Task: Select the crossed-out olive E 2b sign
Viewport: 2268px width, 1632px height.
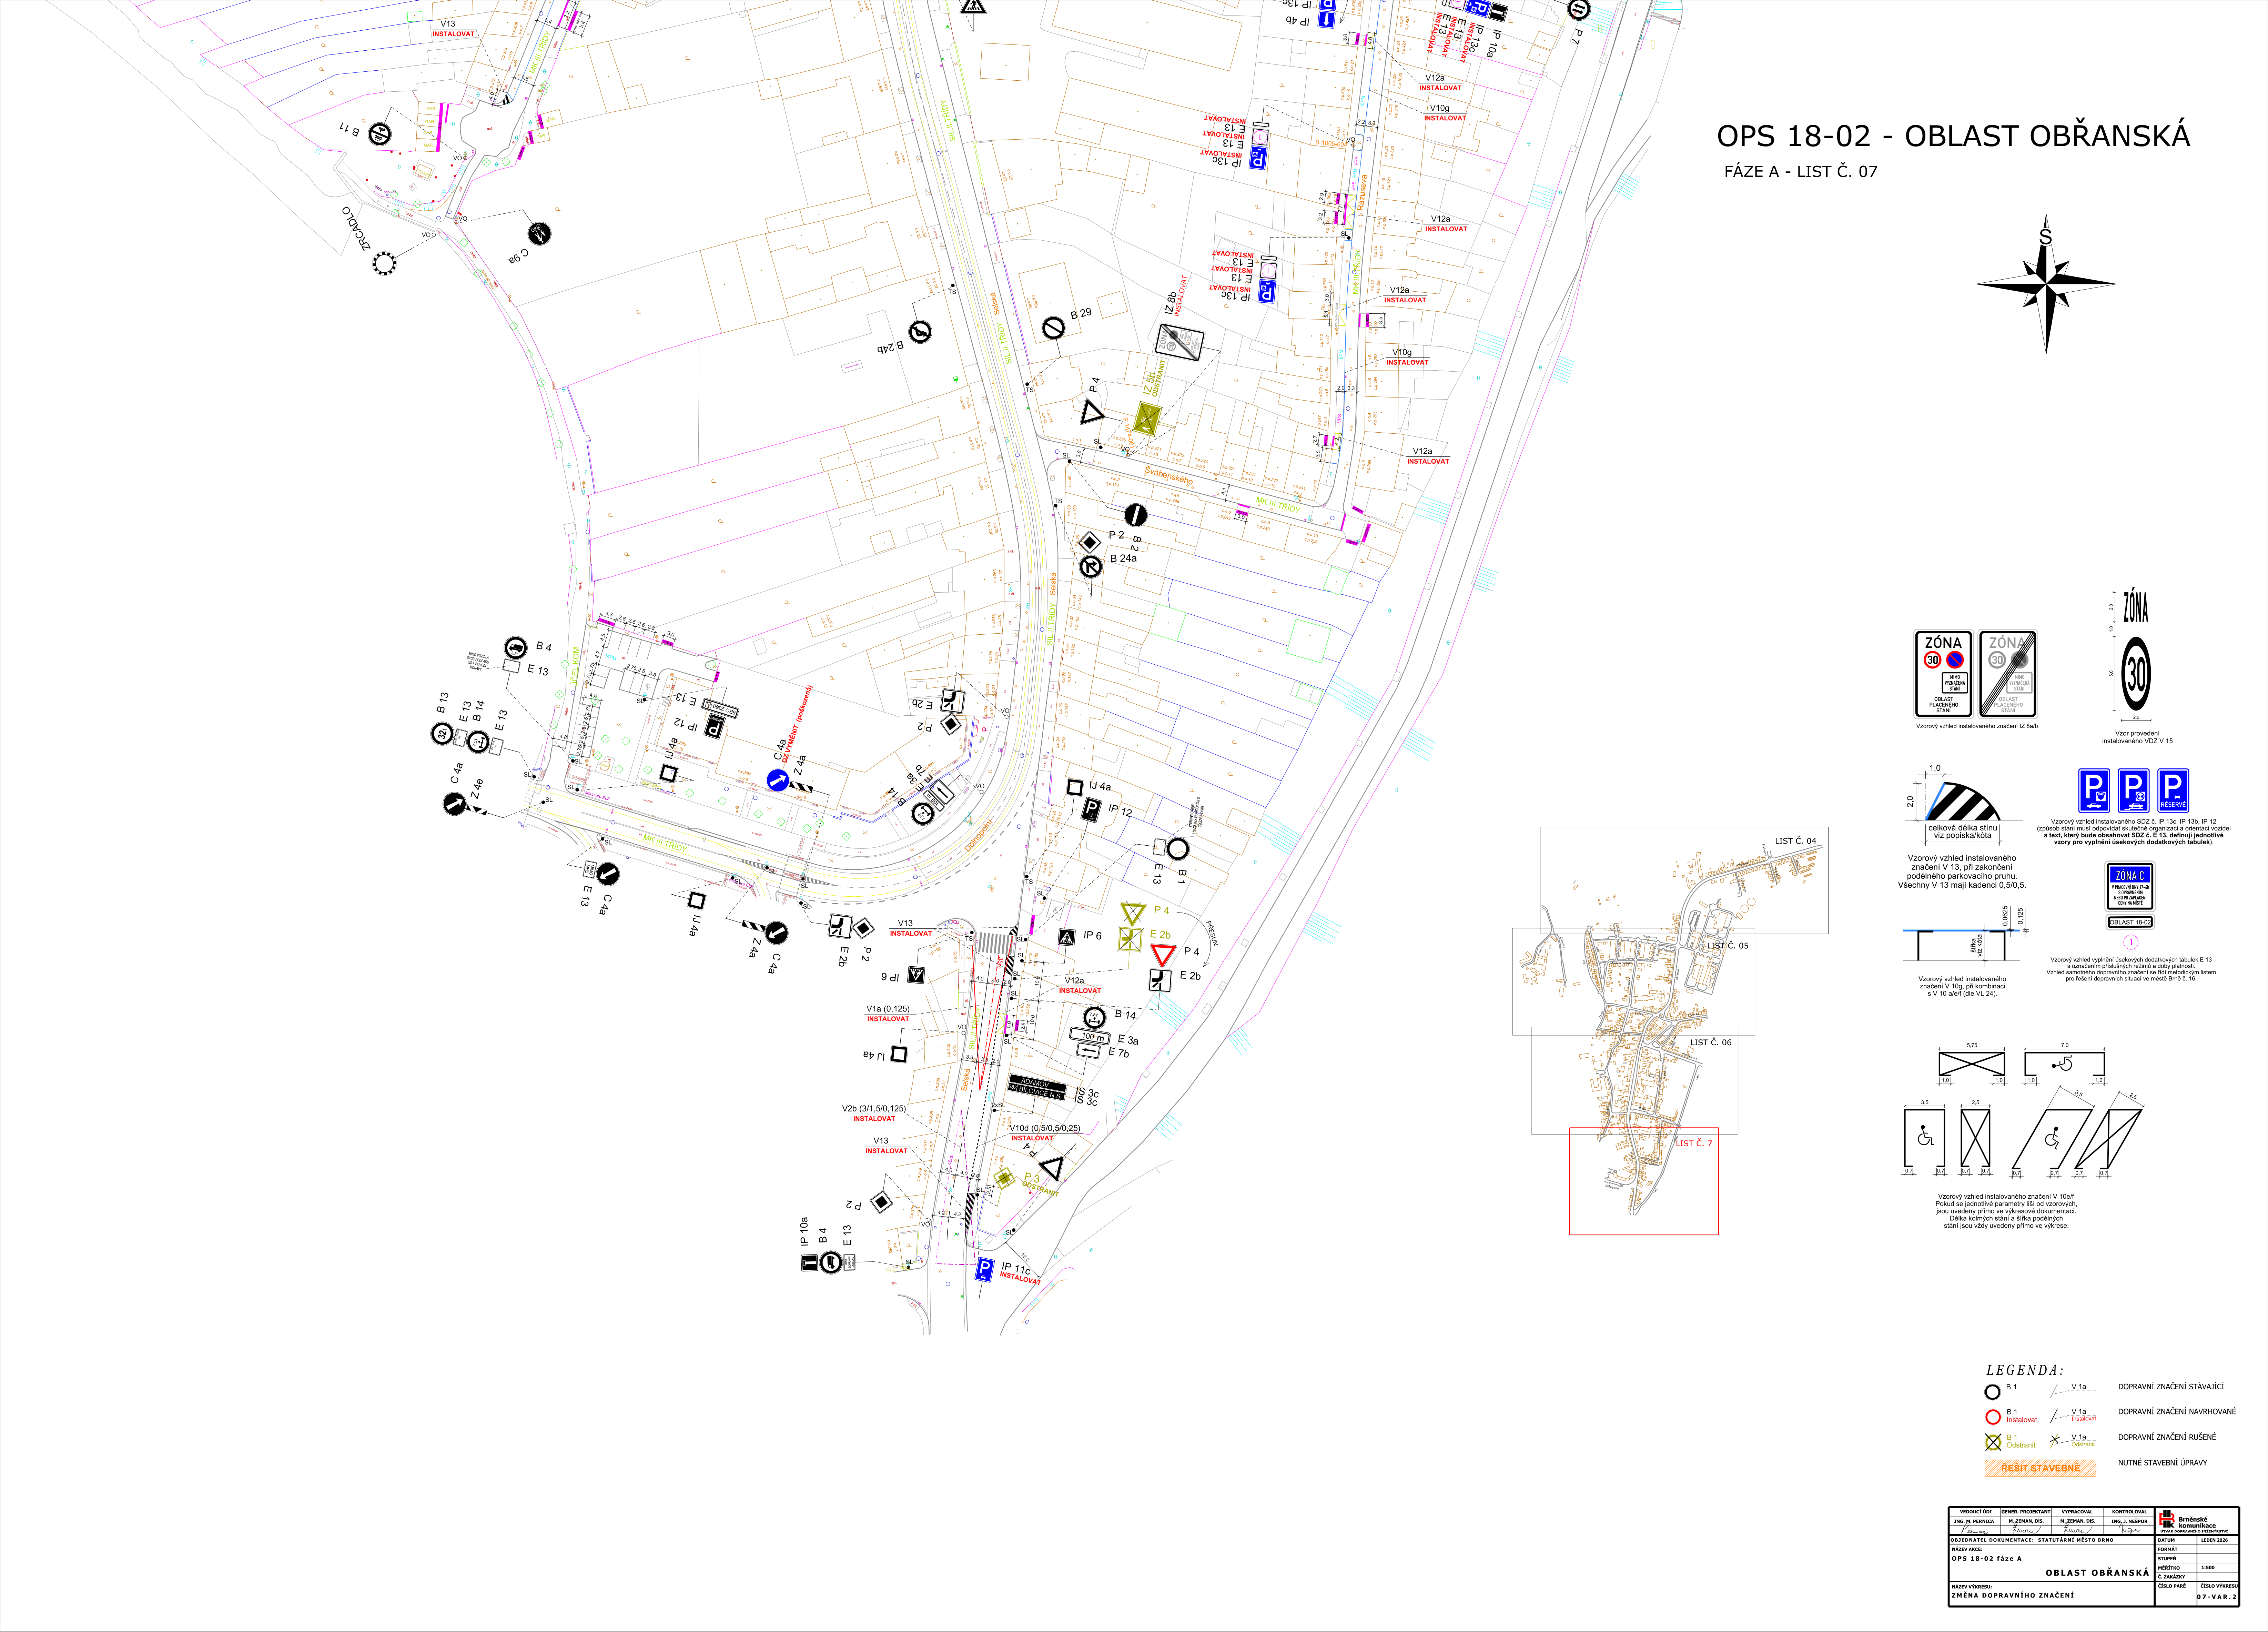Action: pyautogui.click(x=1131, y=939)
